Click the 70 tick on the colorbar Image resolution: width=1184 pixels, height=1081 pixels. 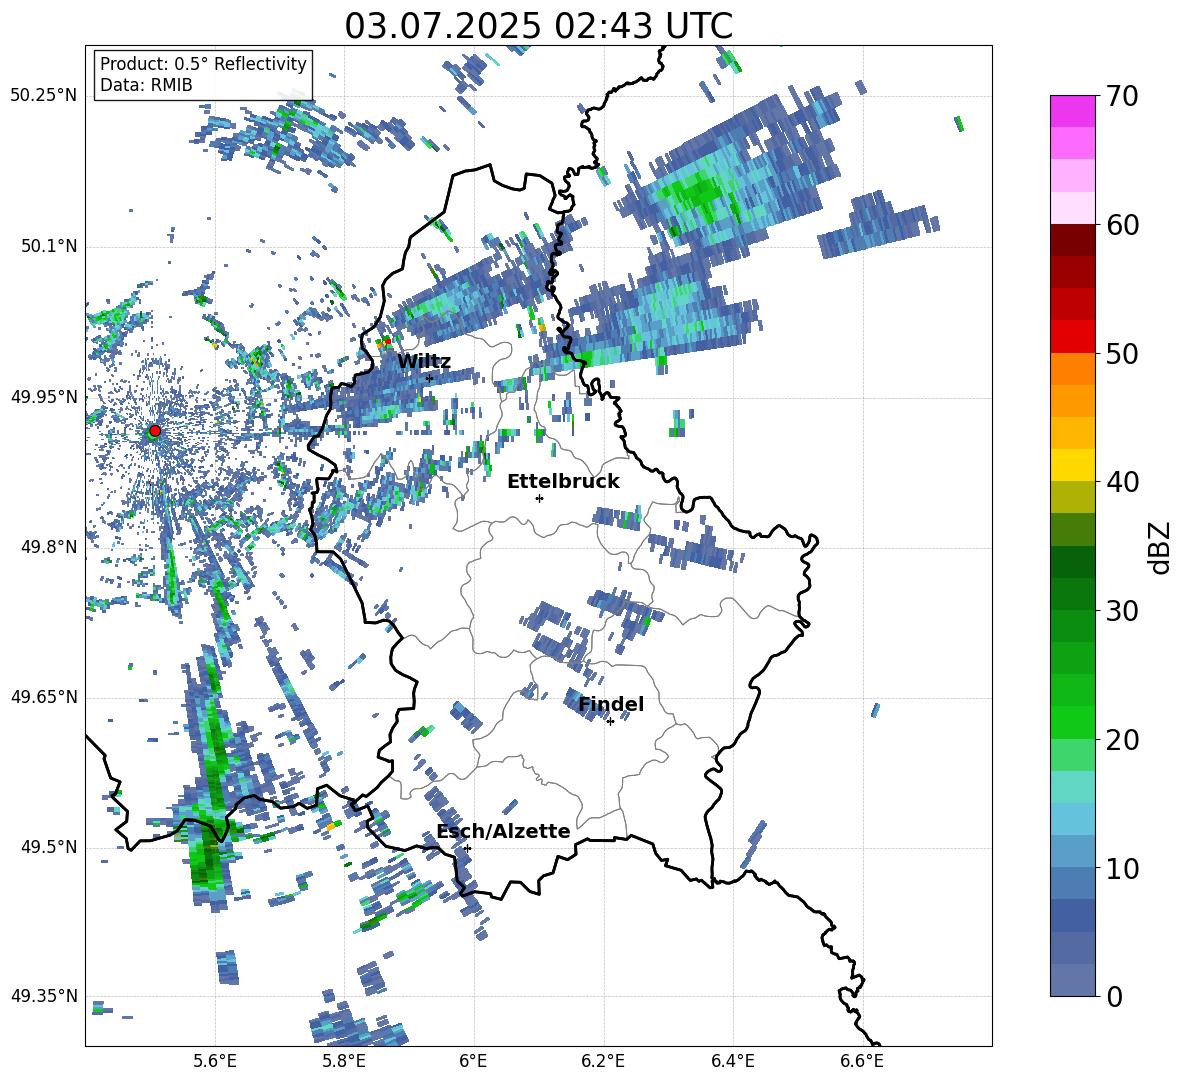1122,96
